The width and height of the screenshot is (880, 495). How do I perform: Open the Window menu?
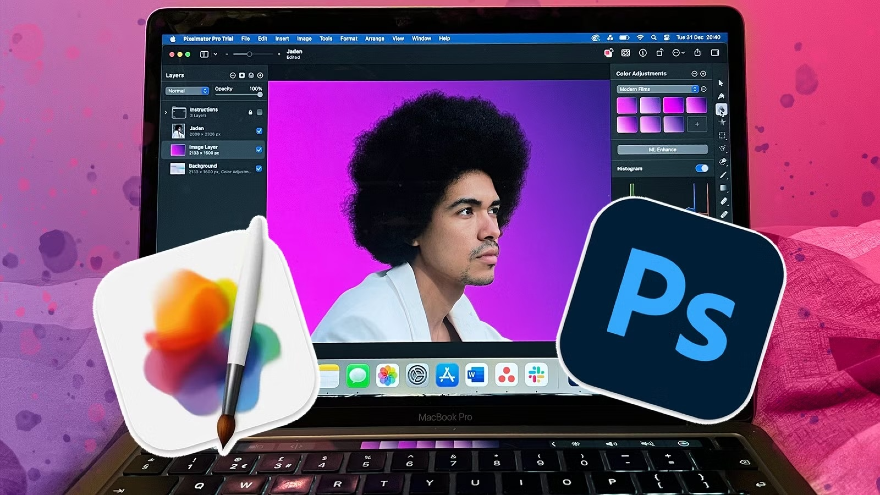(x=421, y=39)
